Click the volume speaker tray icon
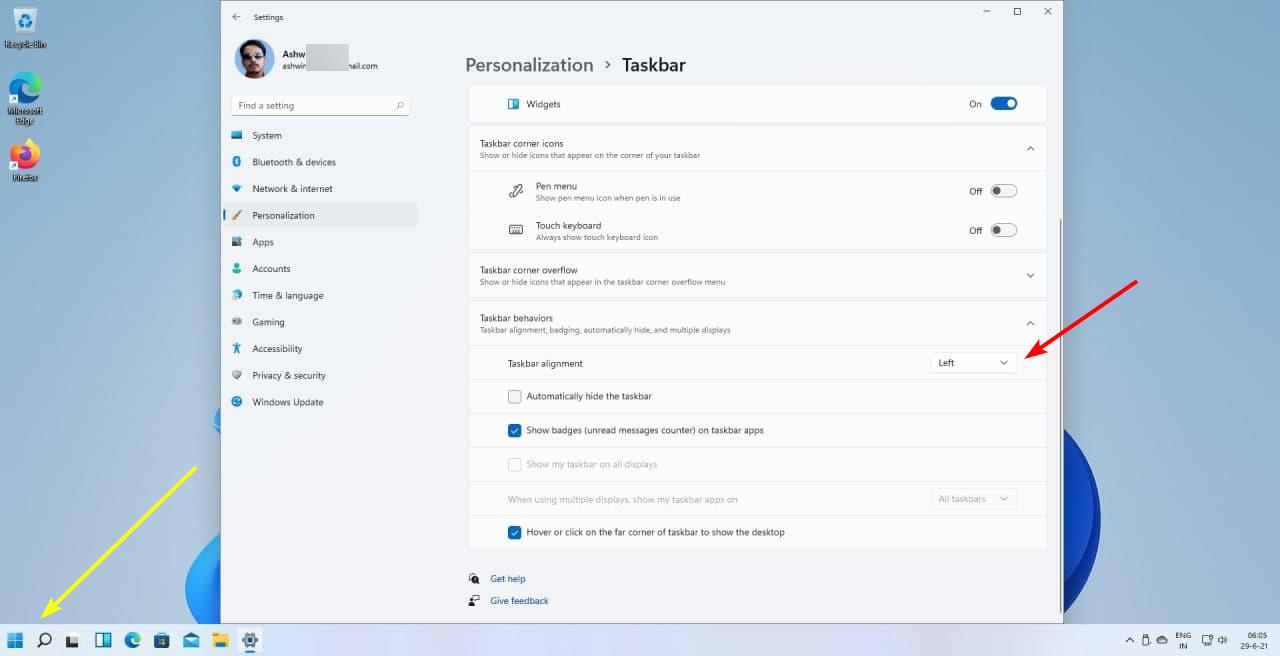1280x656 pixels. (1223, 640)
